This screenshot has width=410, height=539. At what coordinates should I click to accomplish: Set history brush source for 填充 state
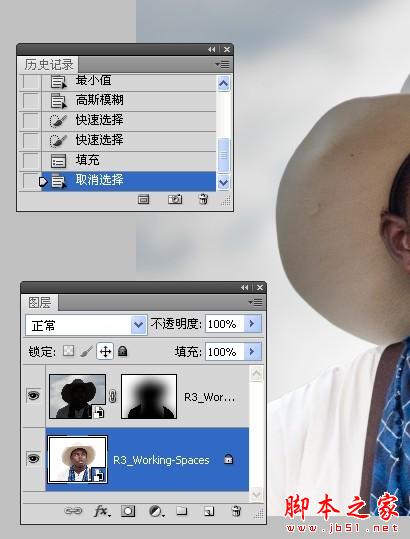pos(31,161)
